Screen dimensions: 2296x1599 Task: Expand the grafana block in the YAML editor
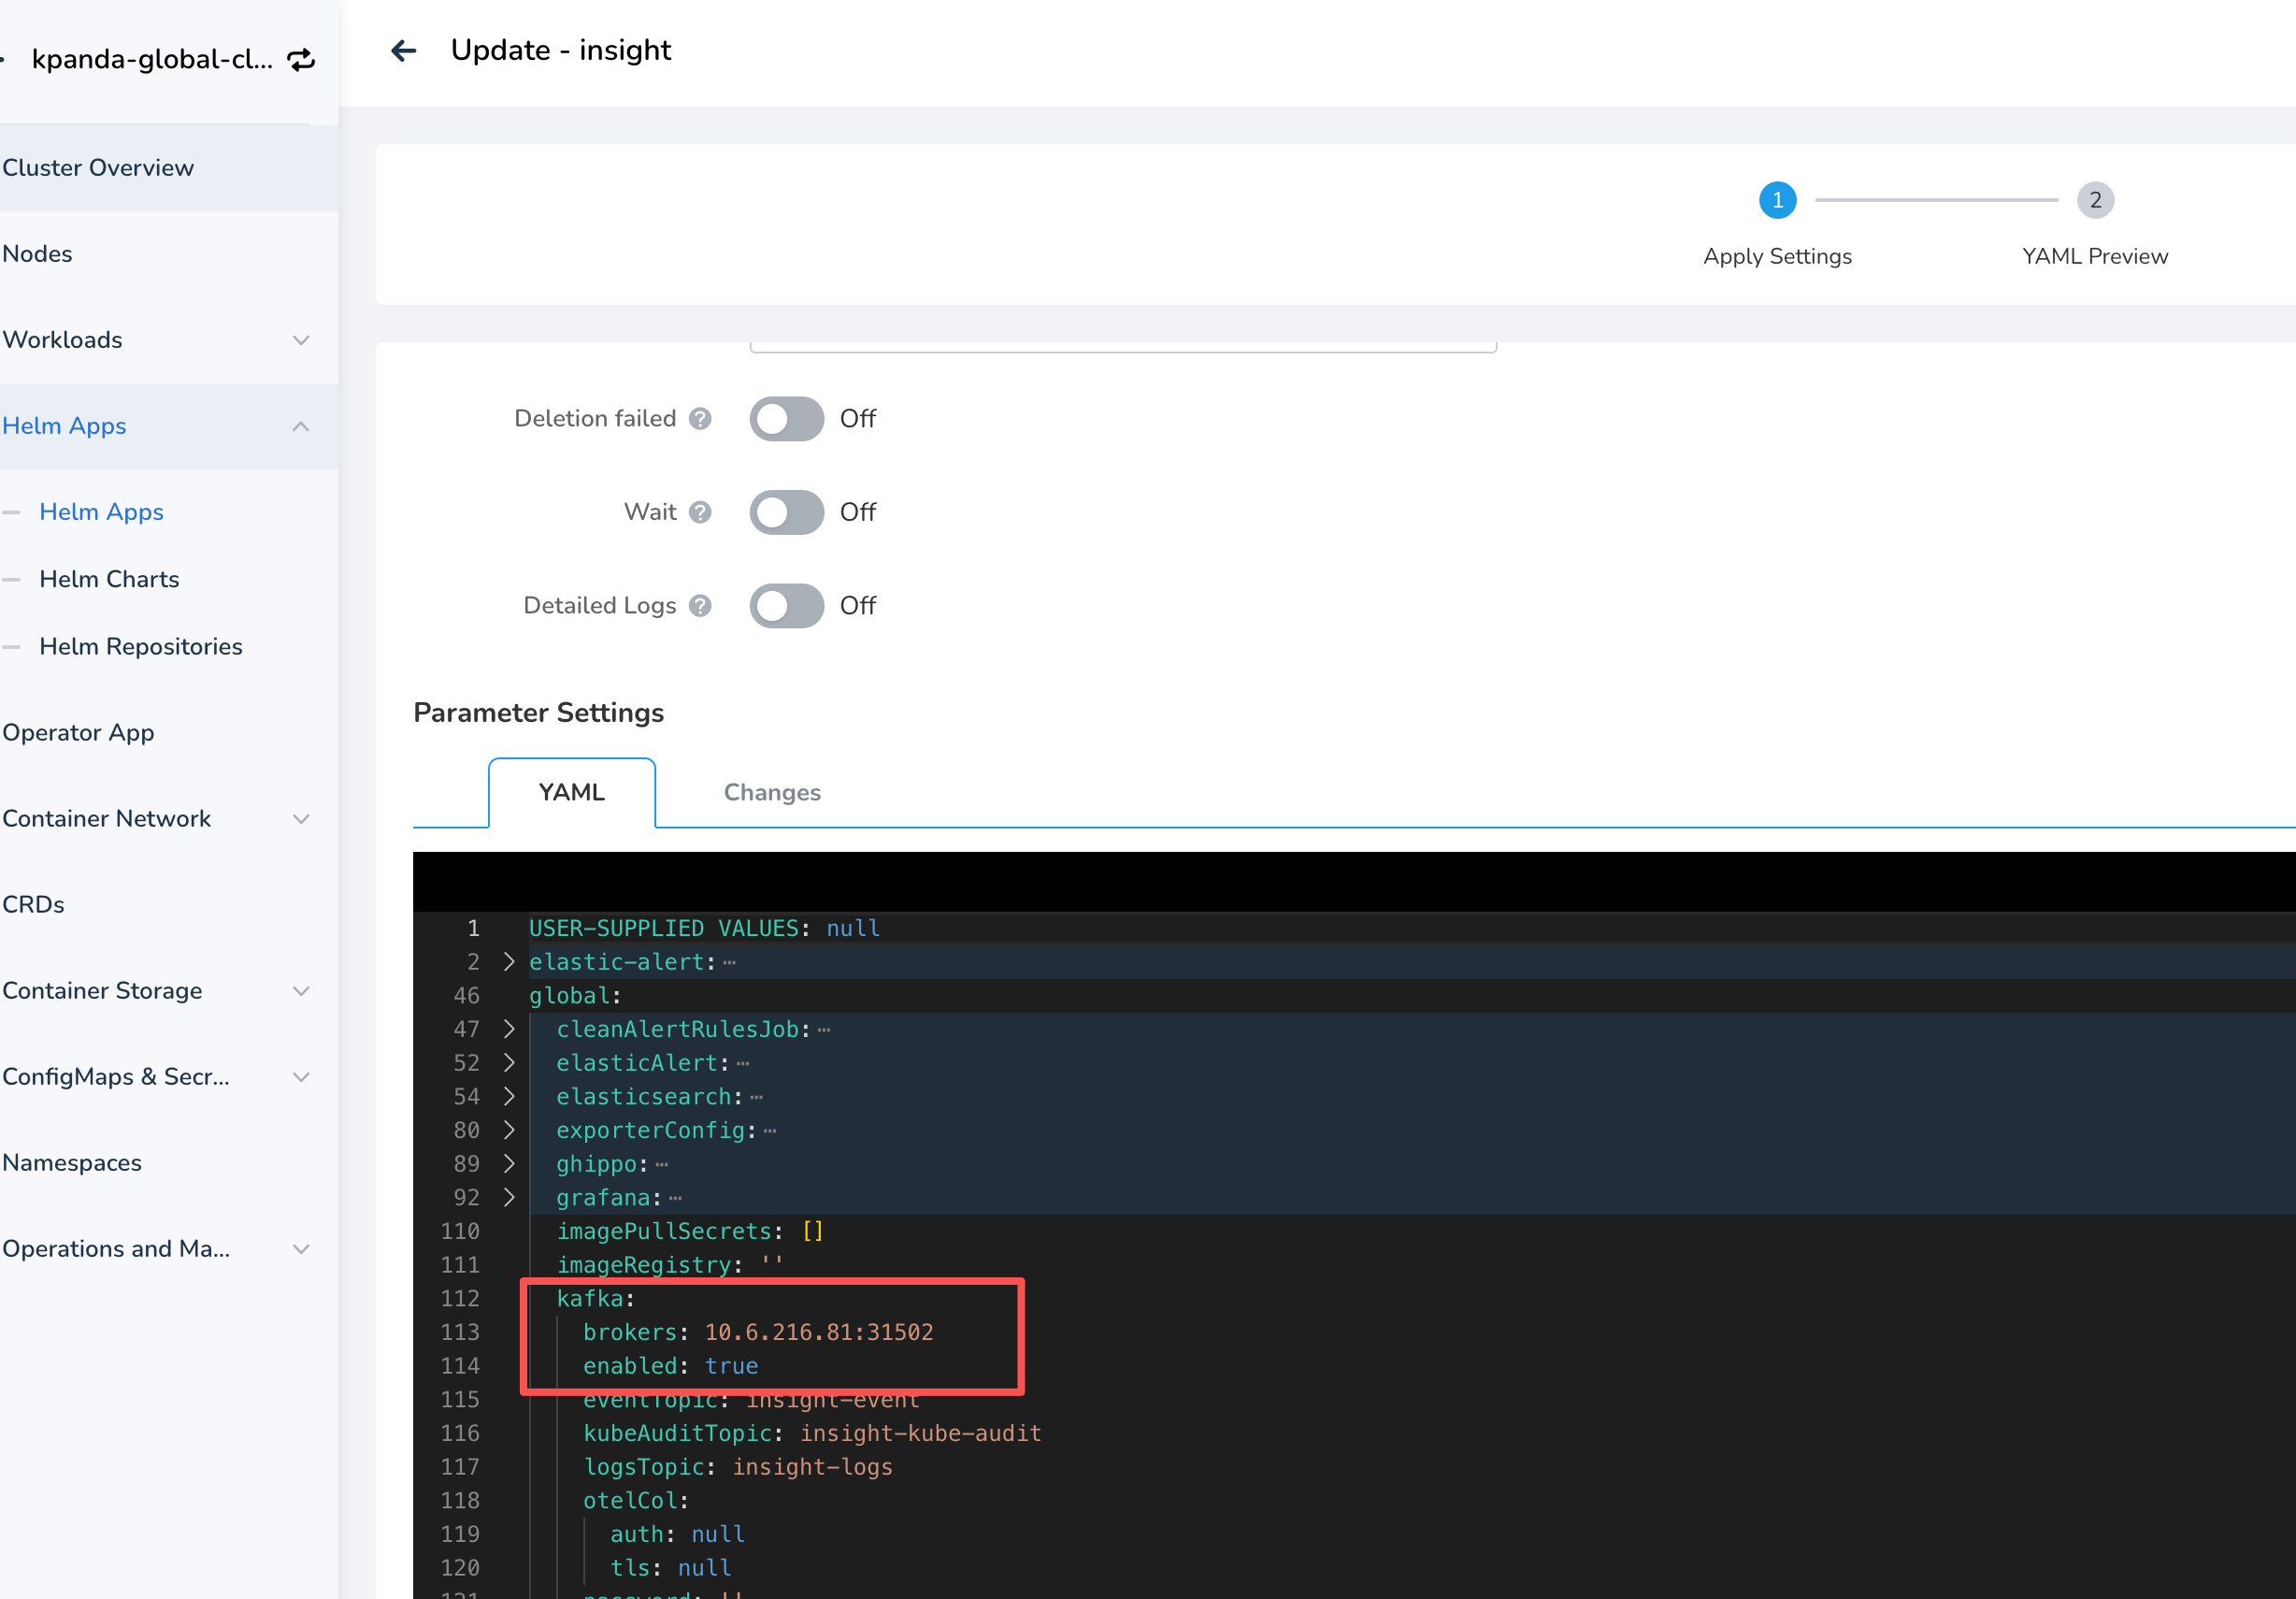click(510, 1197)
